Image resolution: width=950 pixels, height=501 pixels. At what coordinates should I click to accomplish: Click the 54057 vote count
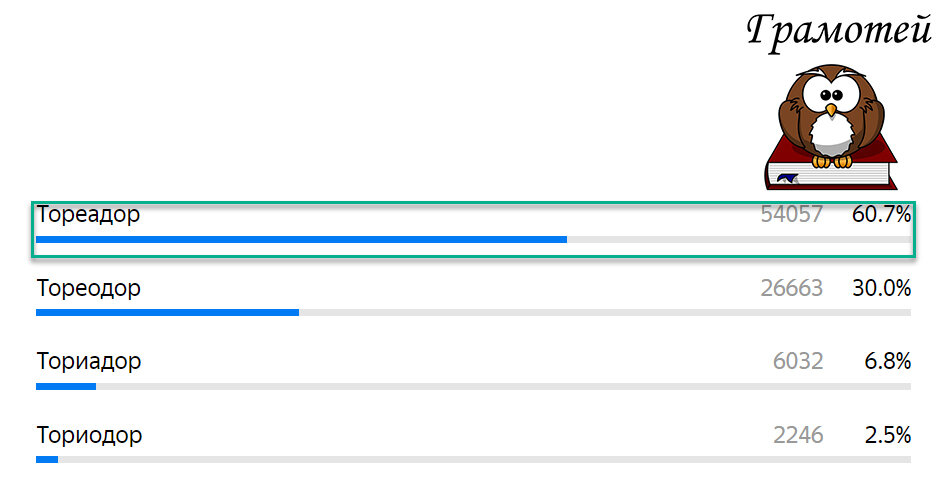(791, 214)
